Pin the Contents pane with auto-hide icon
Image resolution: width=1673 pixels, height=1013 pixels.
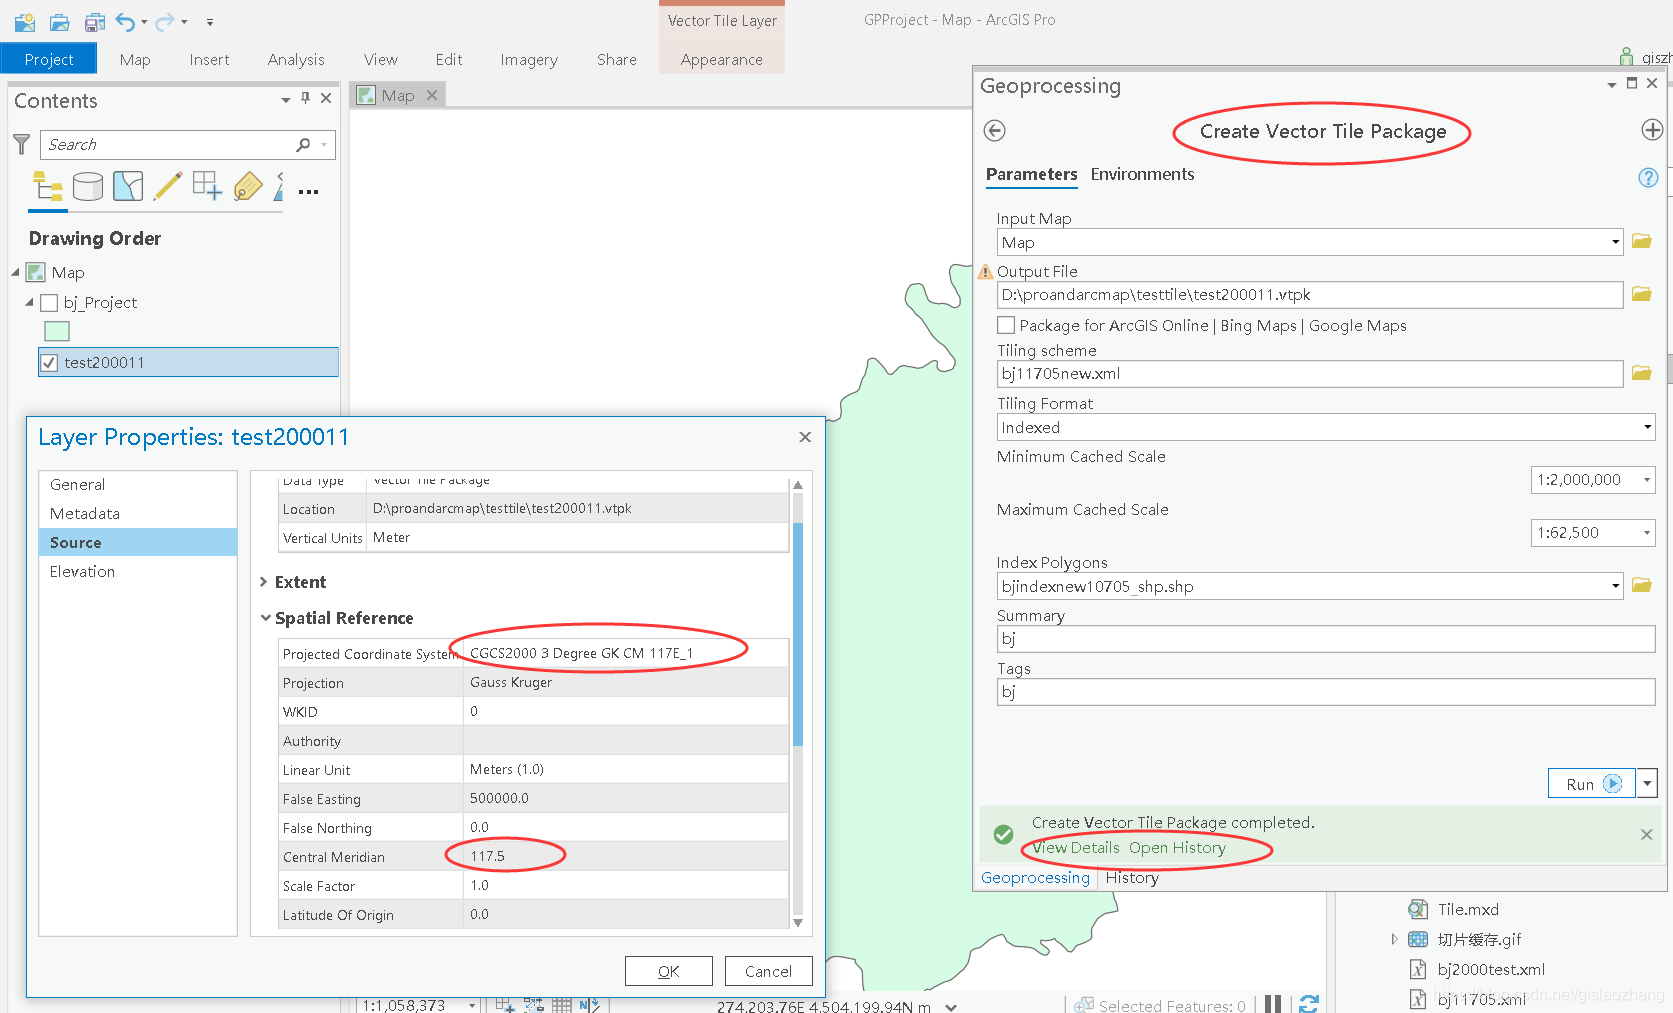click(x=305, y=98)
